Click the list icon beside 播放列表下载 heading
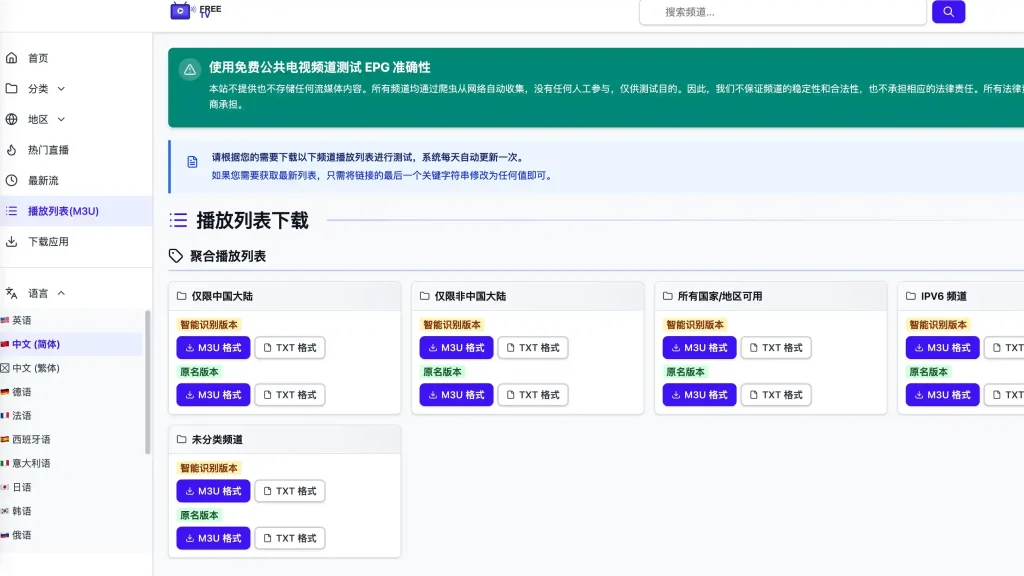The height and width of the screenshot is (576, 1024). (178, 221)
